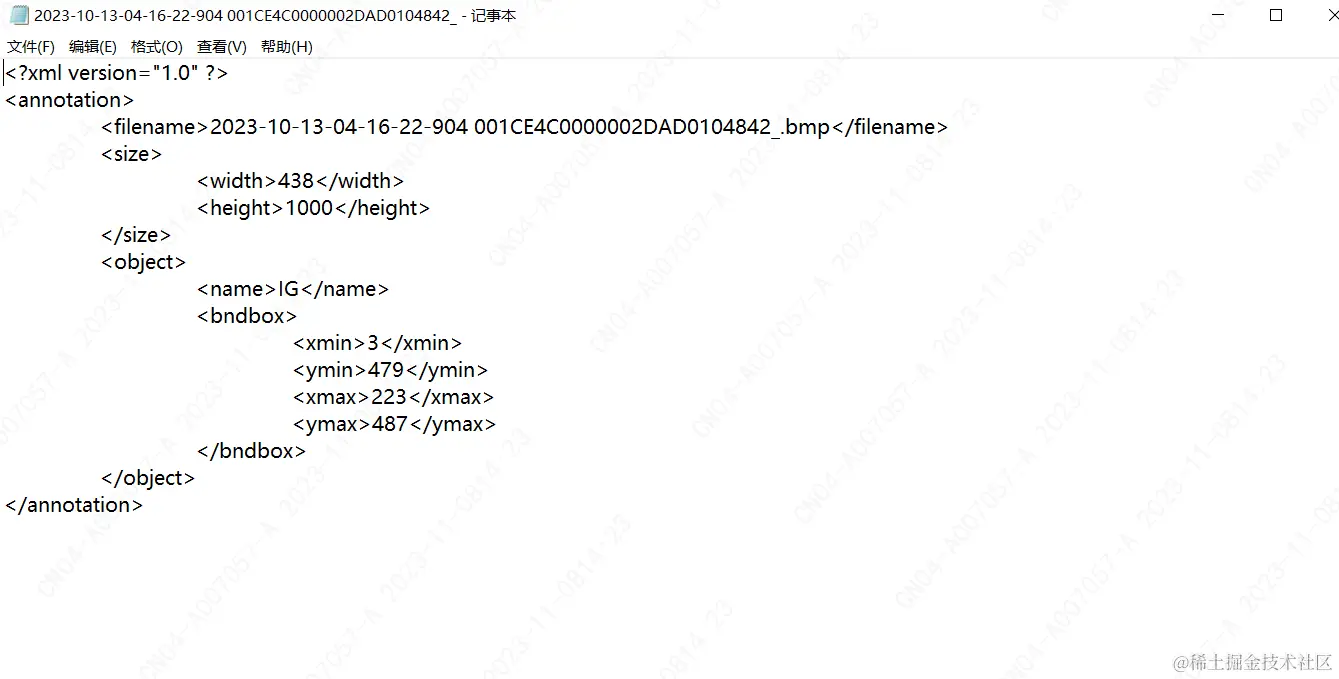The image size is (1339, 679).
Task: Click the xmax value 223 line
Action: click(x=394, y=397)
